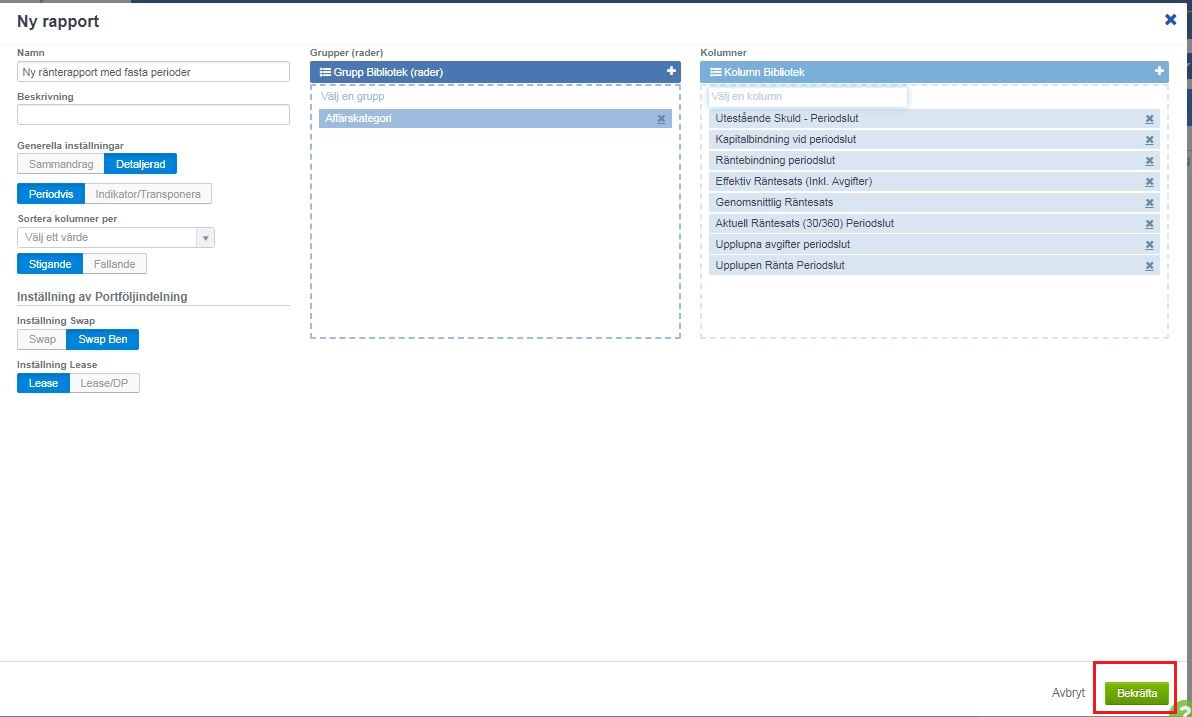This screenshot has height=717, width=1192.
Task: Open the Sortera kolumner per dropdown
Action: [116, 238]
